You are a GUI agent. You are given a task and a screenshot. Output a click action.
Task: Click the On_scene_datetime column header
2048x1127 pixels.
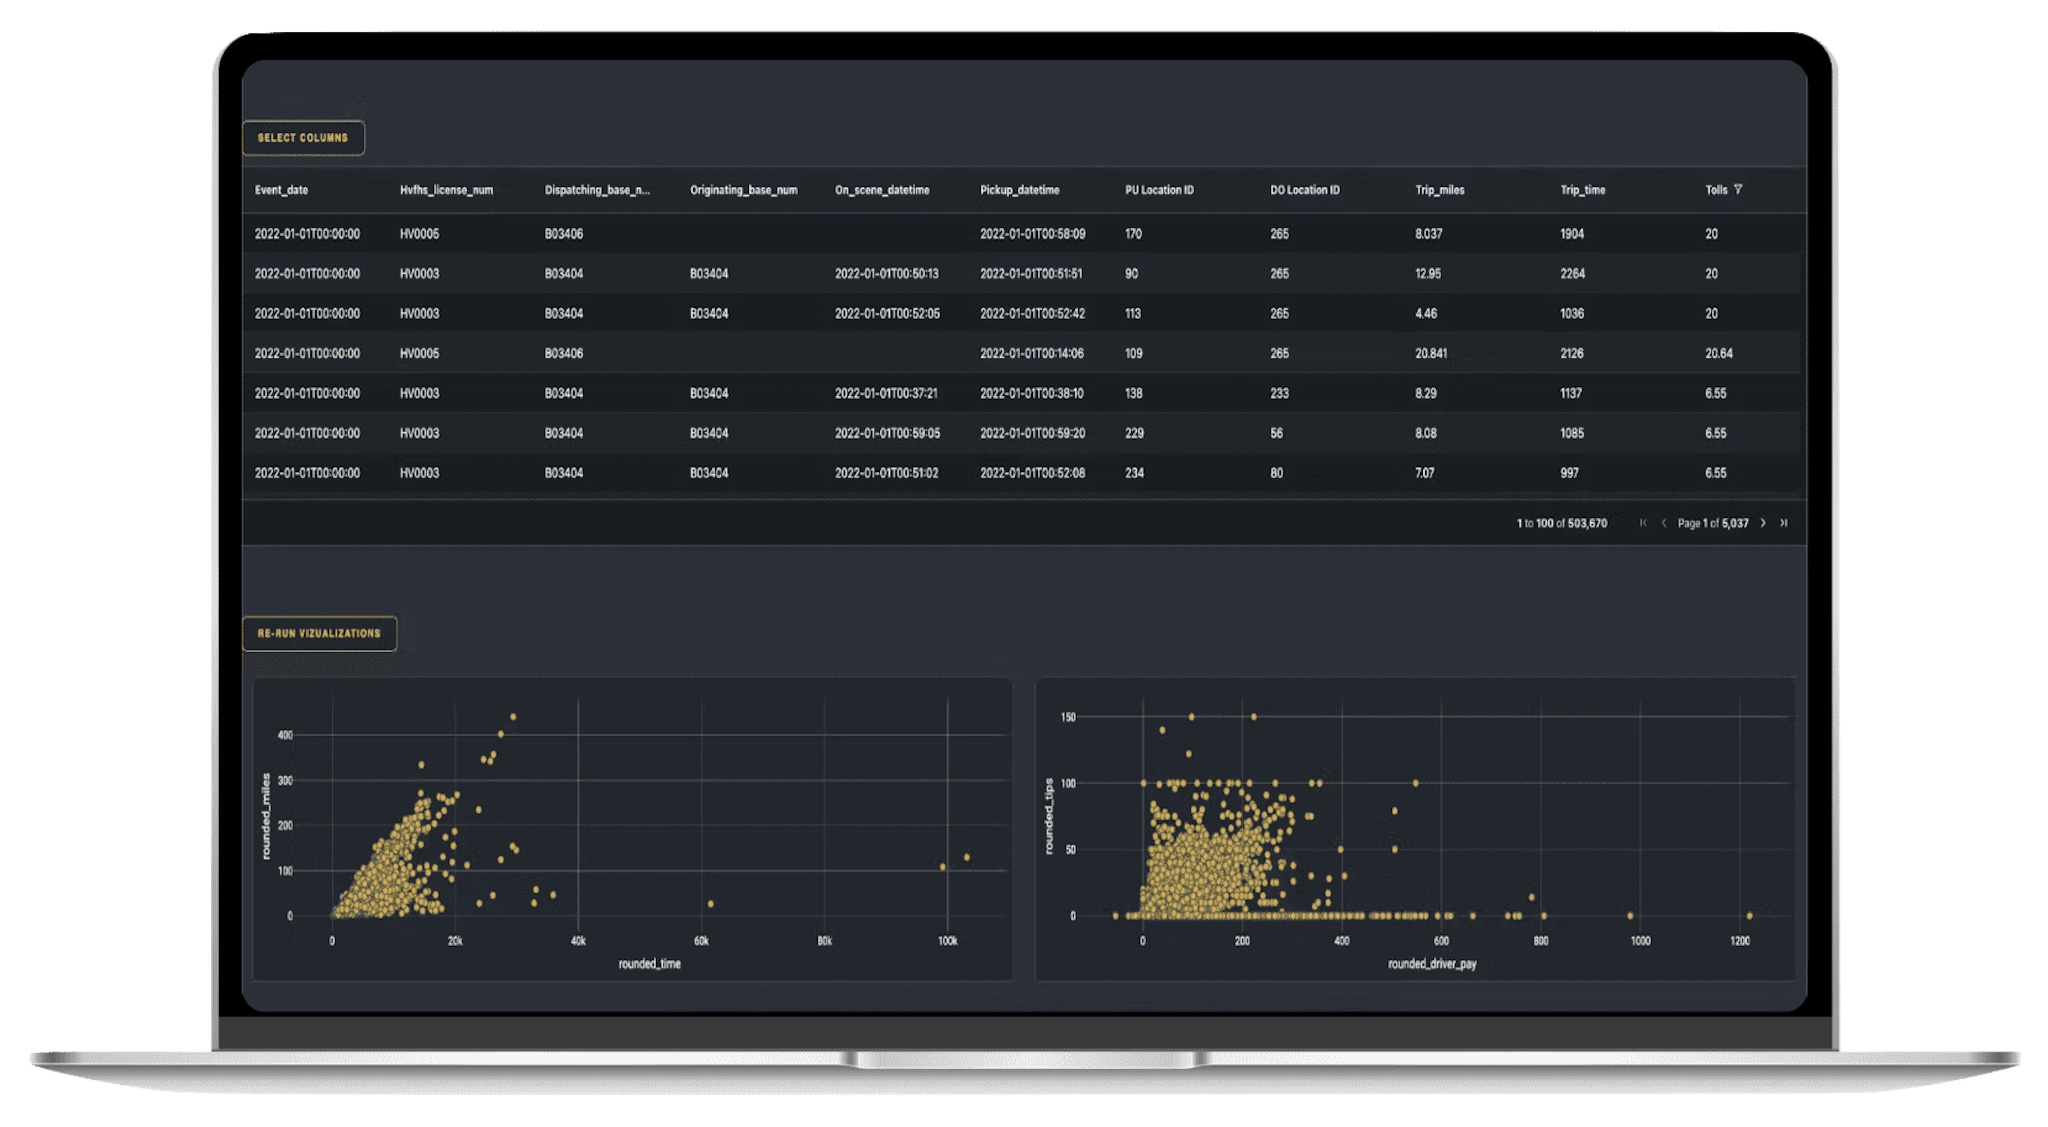[x=882, y=190]
